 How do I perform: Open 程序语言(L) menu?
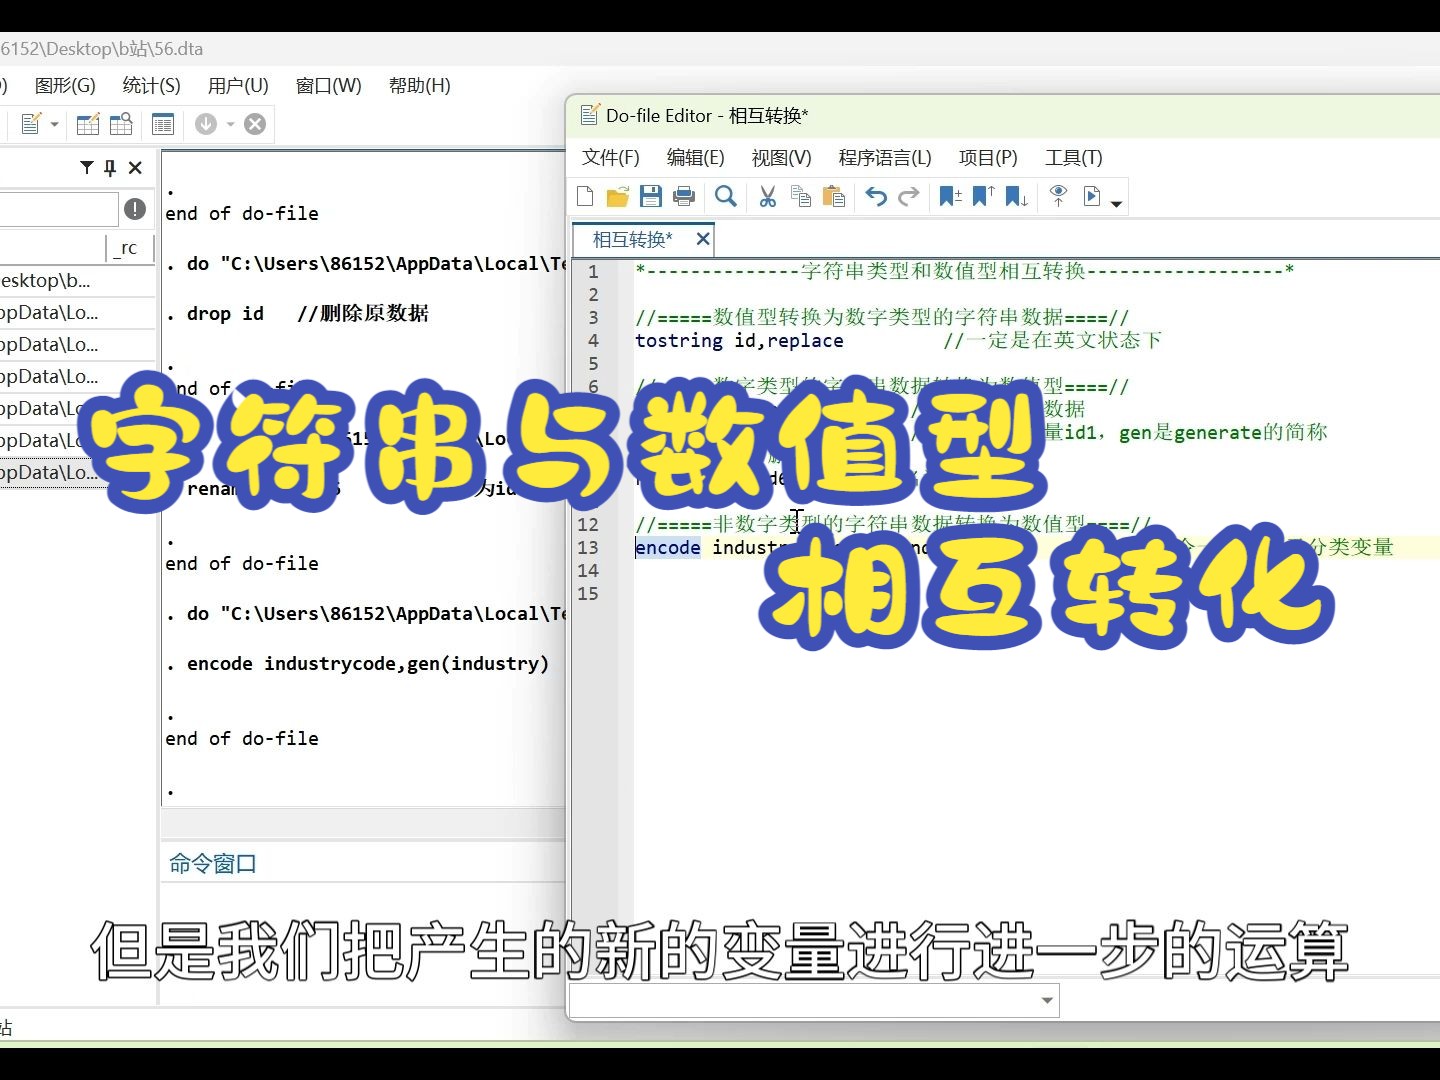pyautogui.click(x=885, y=157)
